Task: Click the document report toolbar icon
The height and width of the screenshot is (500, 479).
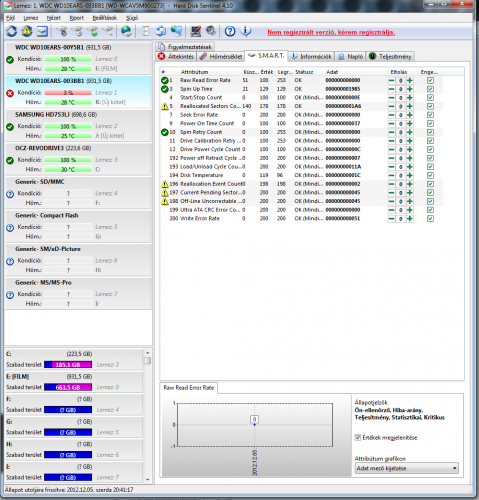Action: [x=146, y=31]
